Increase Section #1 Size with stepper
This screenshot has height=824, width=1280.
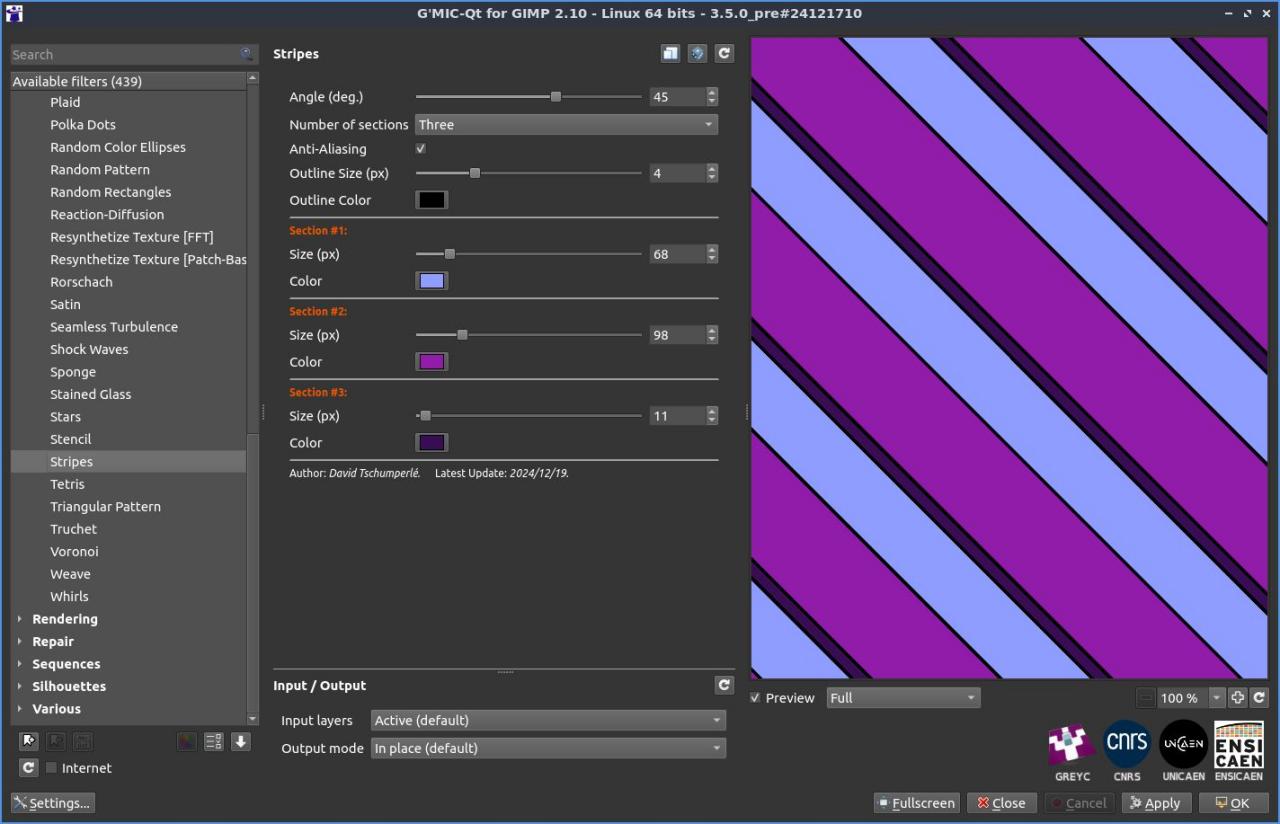click(x=712, y=250)
